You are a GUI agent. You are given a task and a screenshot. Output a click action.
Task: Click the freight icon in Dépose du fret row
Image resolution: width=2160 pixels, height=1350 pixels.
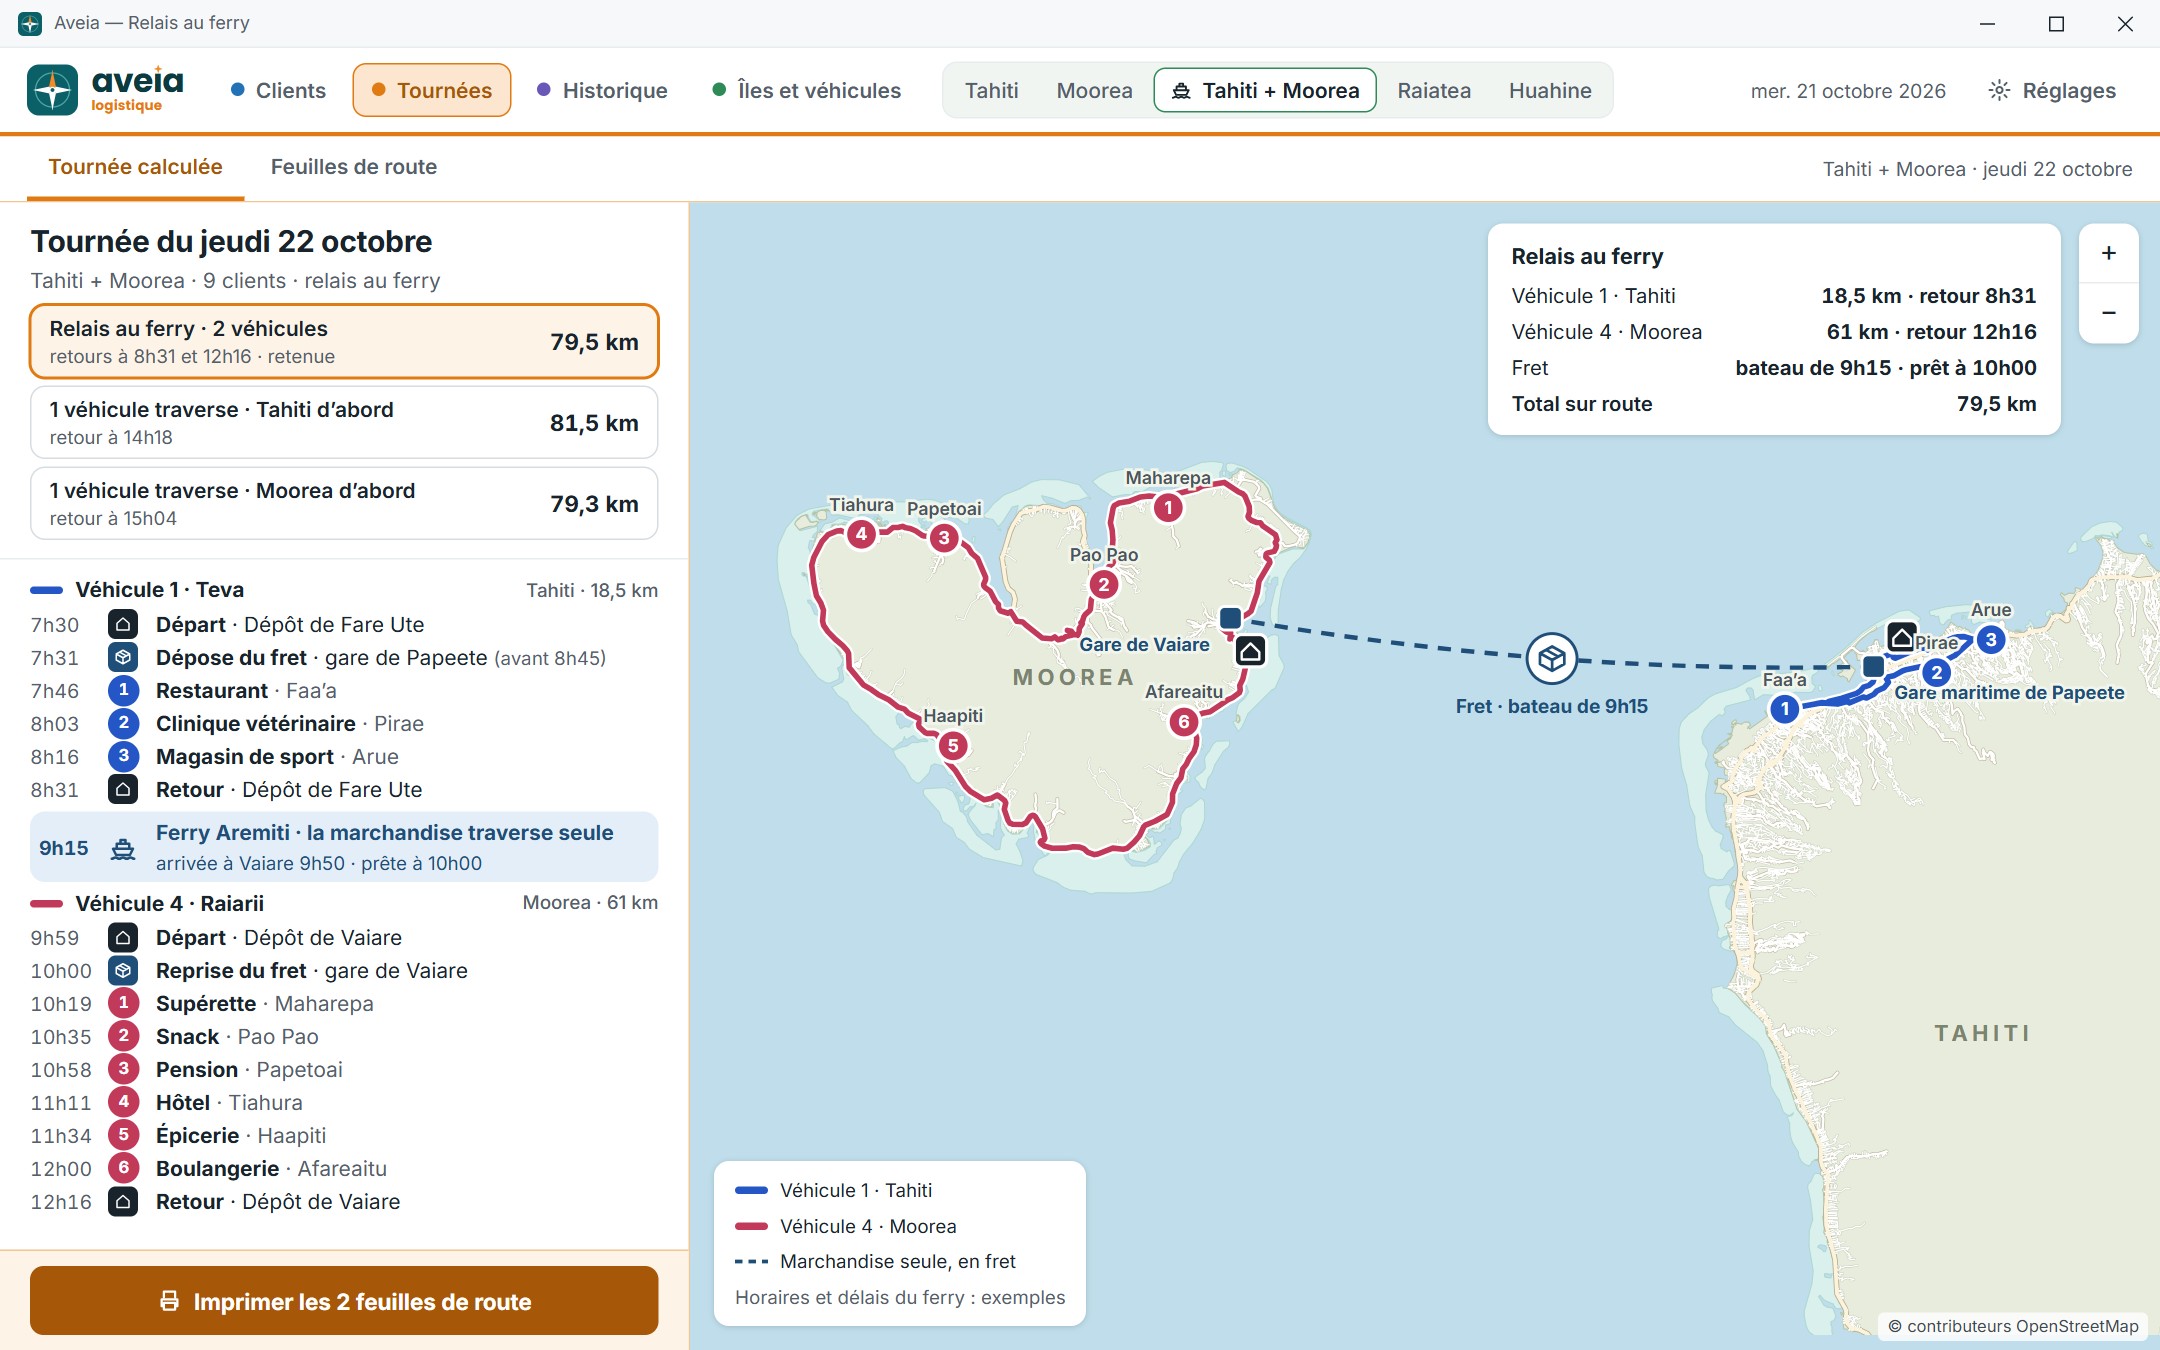[x=123, y=657]
